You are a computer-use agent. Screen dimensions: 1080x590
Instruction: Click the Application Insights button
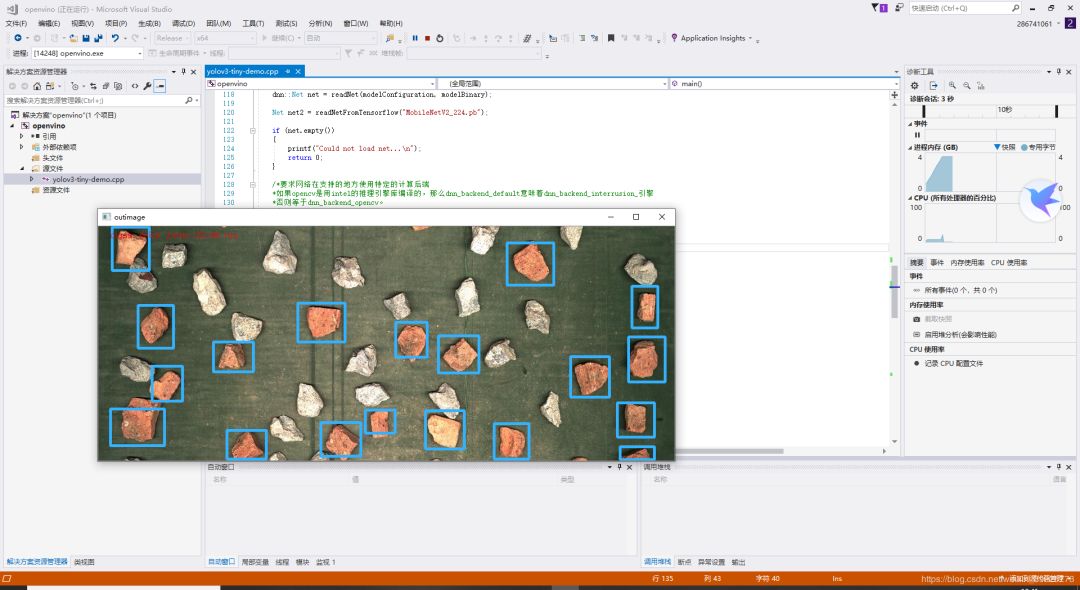pyautogui.click(x=711, y=38)
